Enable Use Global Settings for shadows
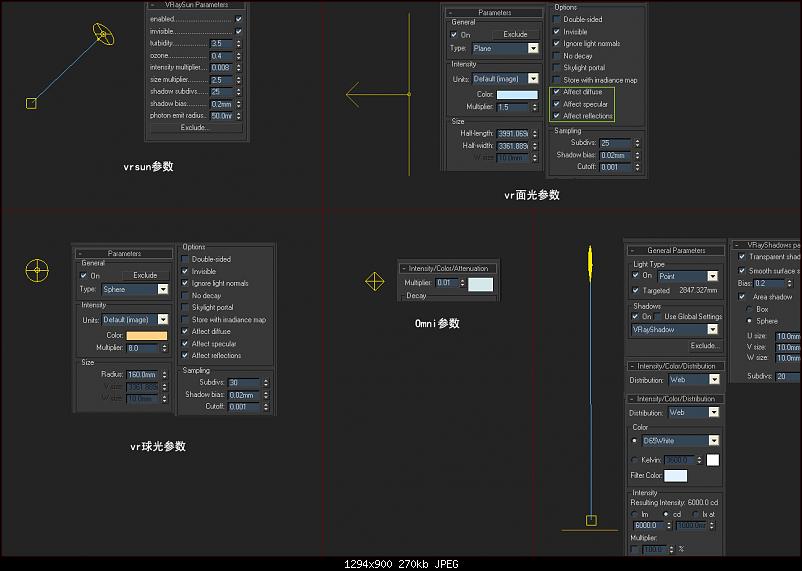Viewport: 802px width, 571px height. click(x=658, y=317)
